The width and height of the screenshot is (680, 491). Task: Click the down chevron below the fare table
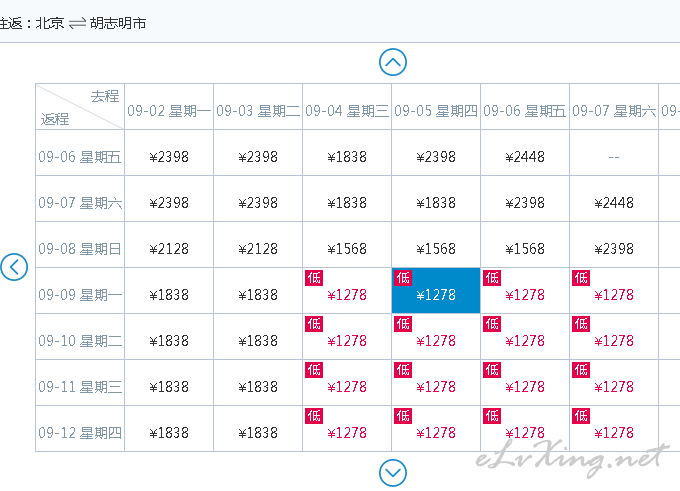(392, 473)
